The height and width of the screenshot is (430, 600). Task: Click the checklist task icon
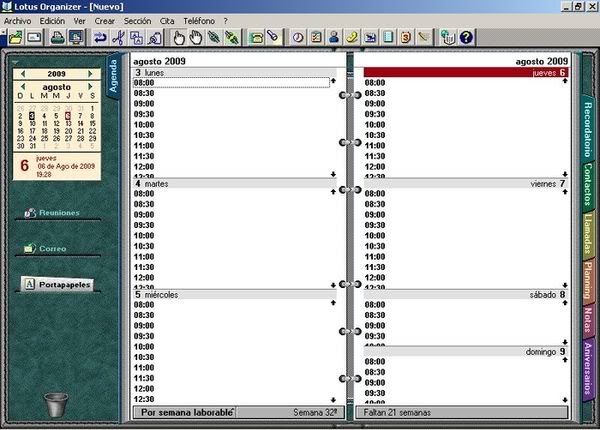point(316,37)
